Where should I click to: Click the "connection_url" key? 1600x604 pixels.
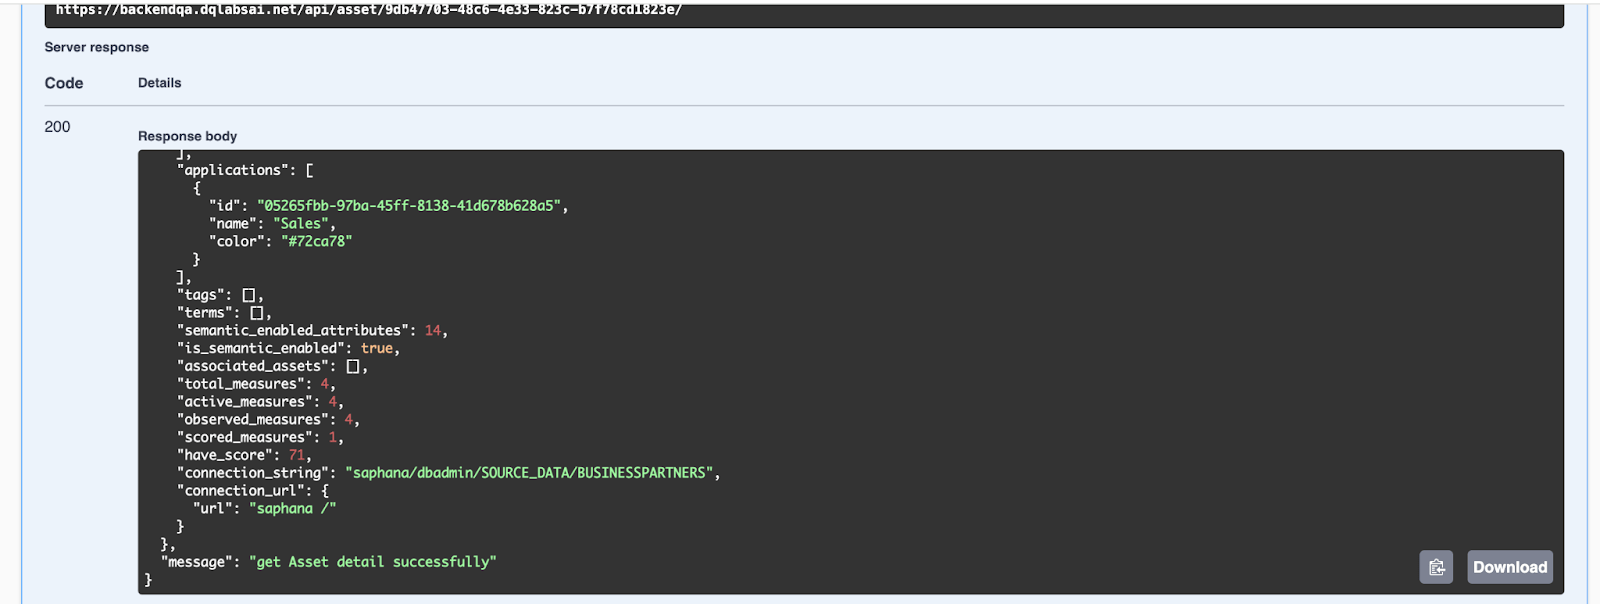[241, 491]
